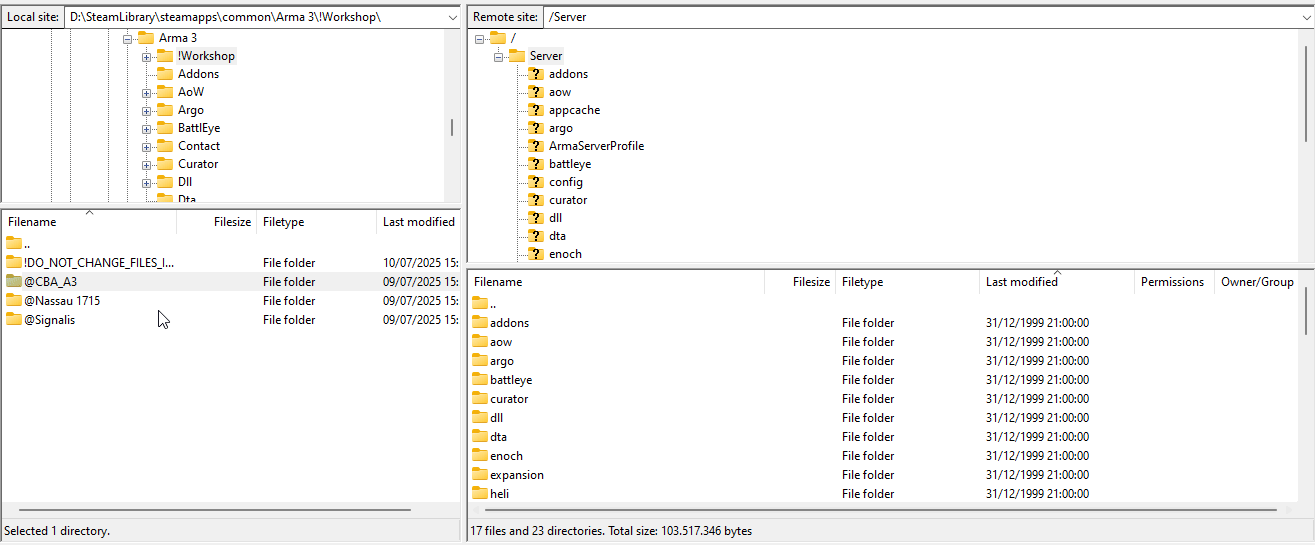The height and width of the screenshot is (545, 1315).
Task: Click the enoch unknown-folder icon in remote tree
Action: (536, 254)
